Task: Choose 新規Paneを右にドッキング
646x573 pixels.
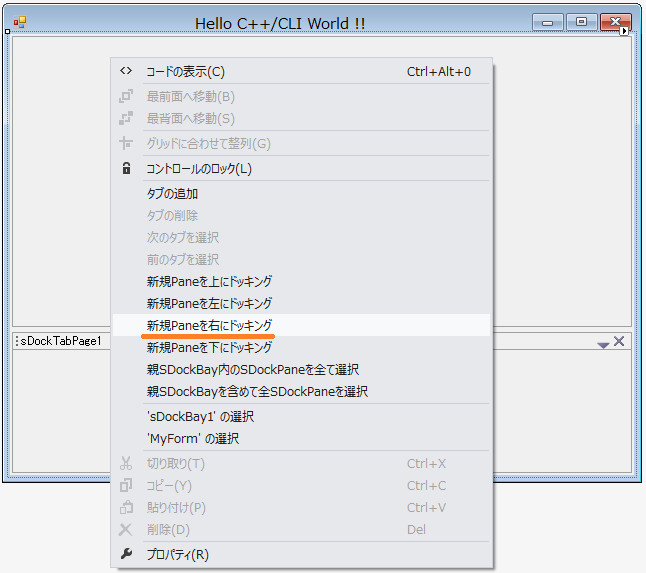Action: [302, 325]
